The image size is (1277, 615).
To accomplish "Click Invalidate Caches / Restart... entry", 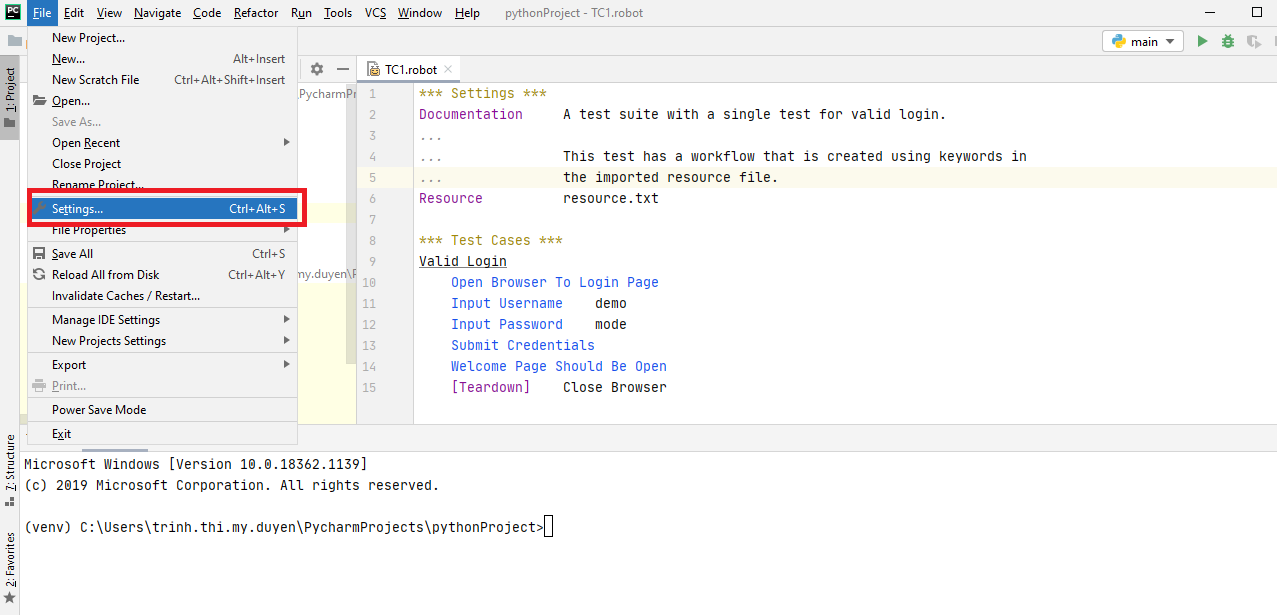I will click(x=126, y=296).
